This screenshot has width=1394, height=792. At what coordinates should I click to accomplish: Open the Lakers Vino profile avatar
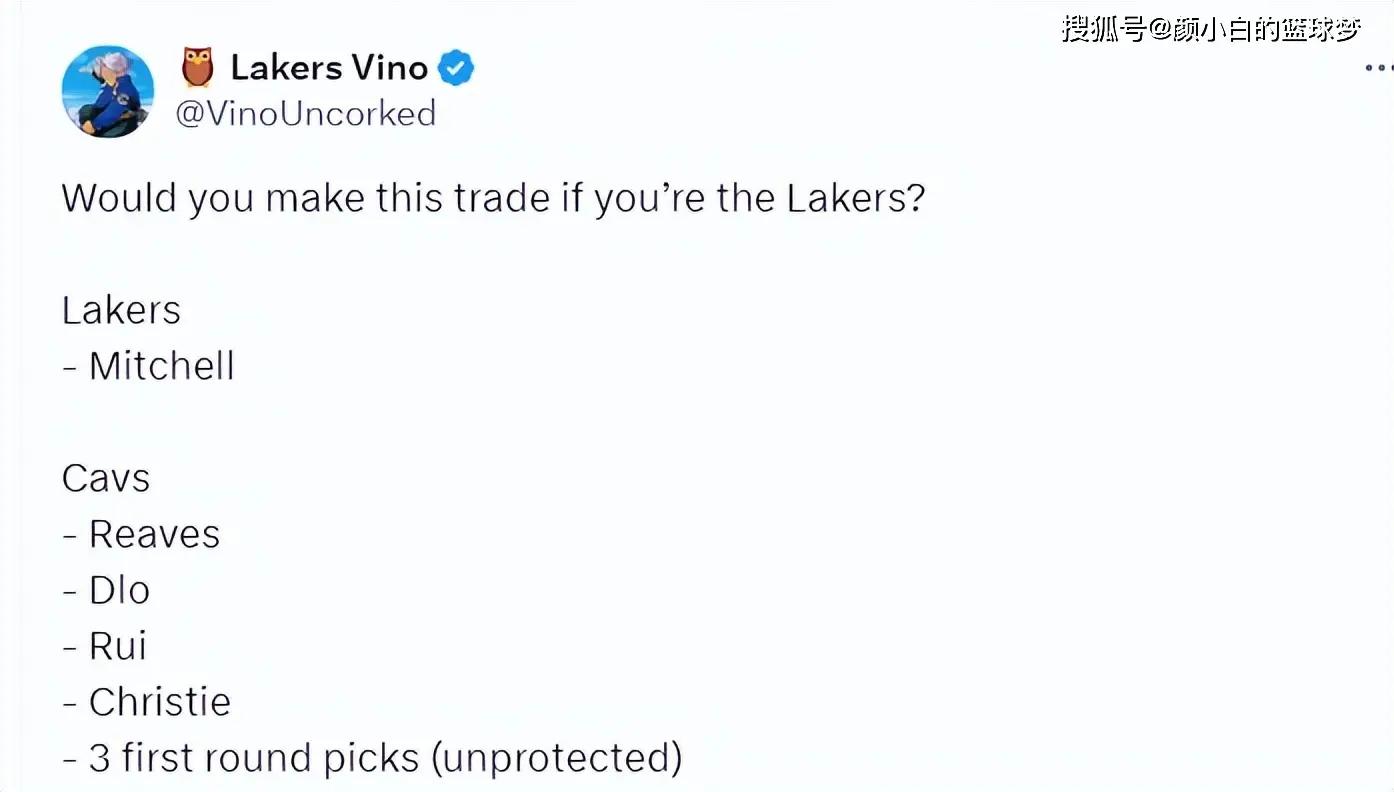[x=108, y=91]
